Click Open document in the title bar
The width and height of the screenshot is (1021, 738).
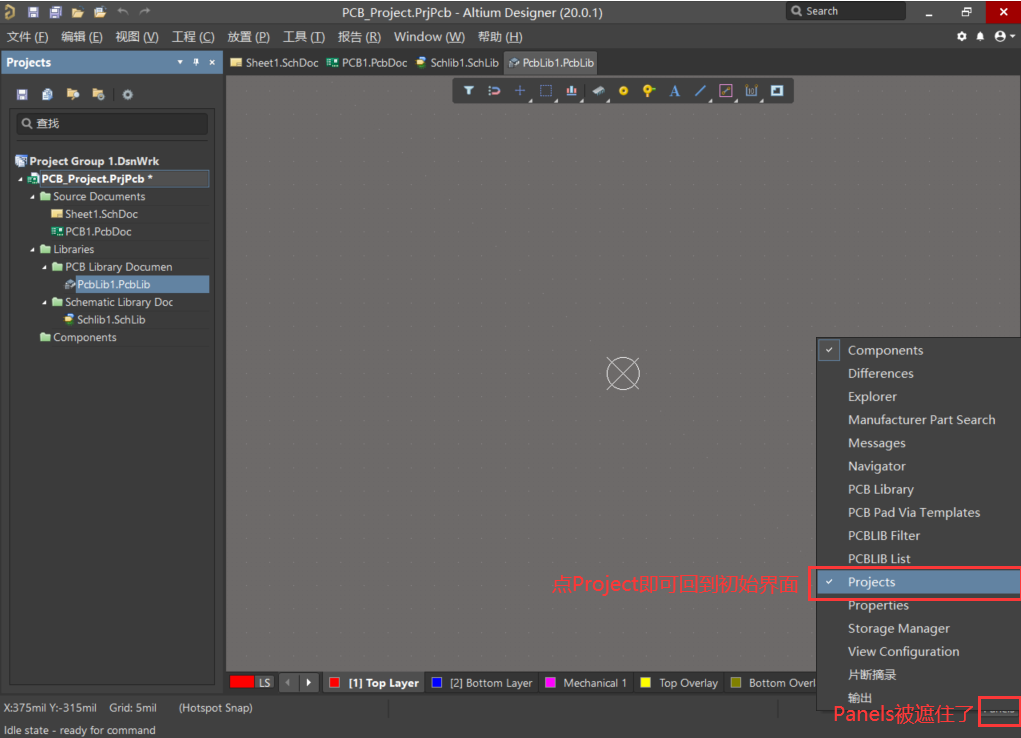pos(77,12)
